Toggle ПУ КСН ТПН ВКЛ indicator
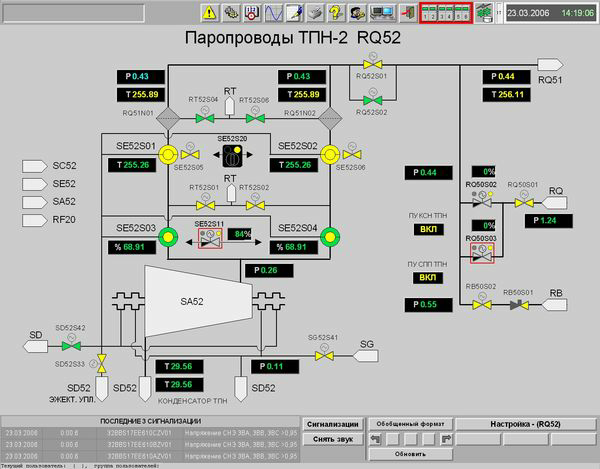 [429, 230]
